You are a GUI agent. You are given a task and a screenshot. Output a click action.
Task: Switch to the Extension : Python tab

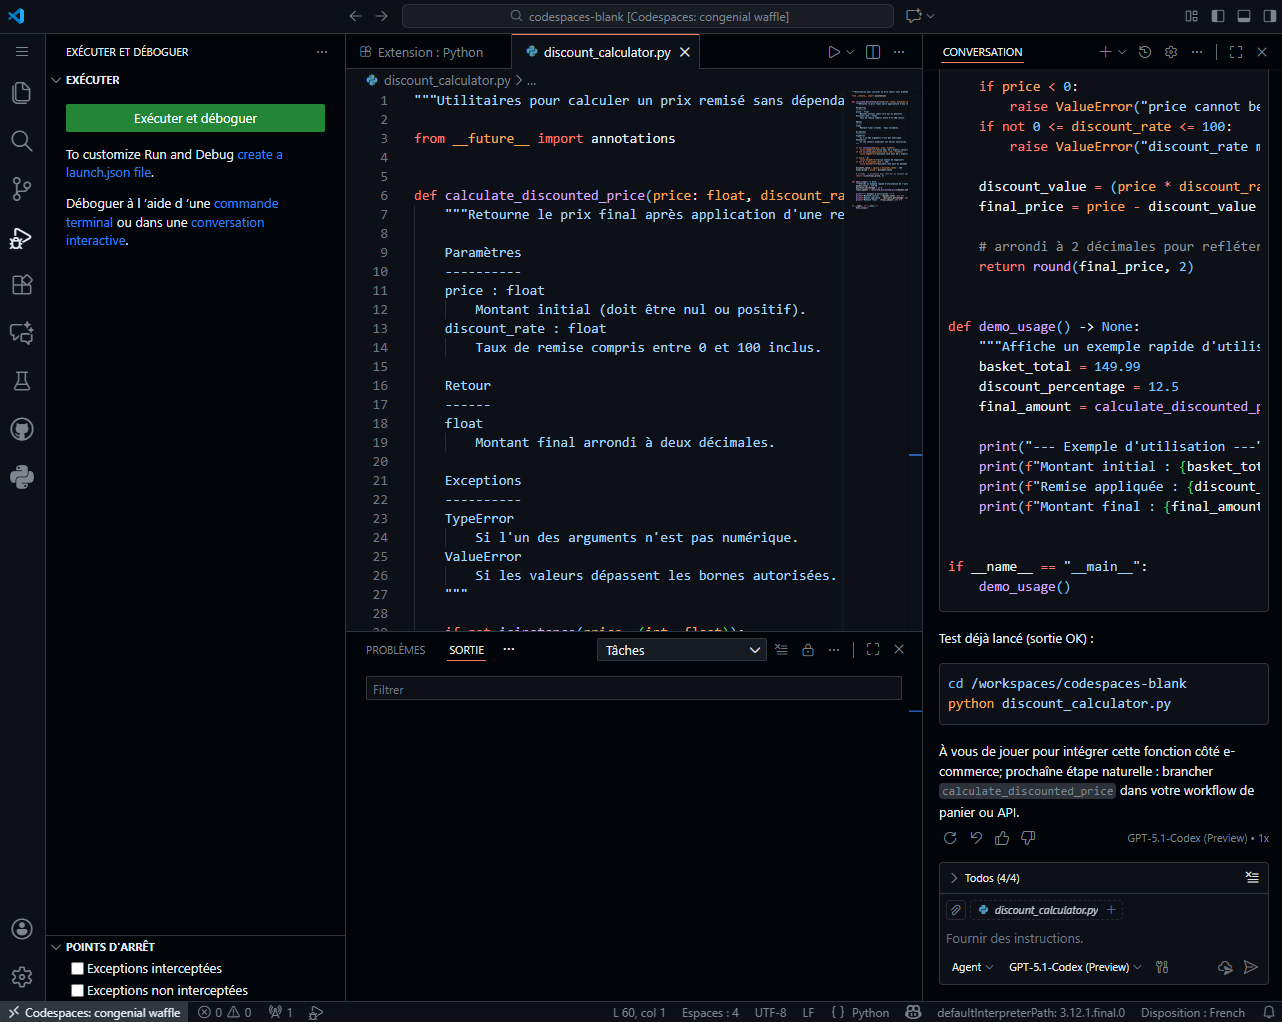pos(430,51)
